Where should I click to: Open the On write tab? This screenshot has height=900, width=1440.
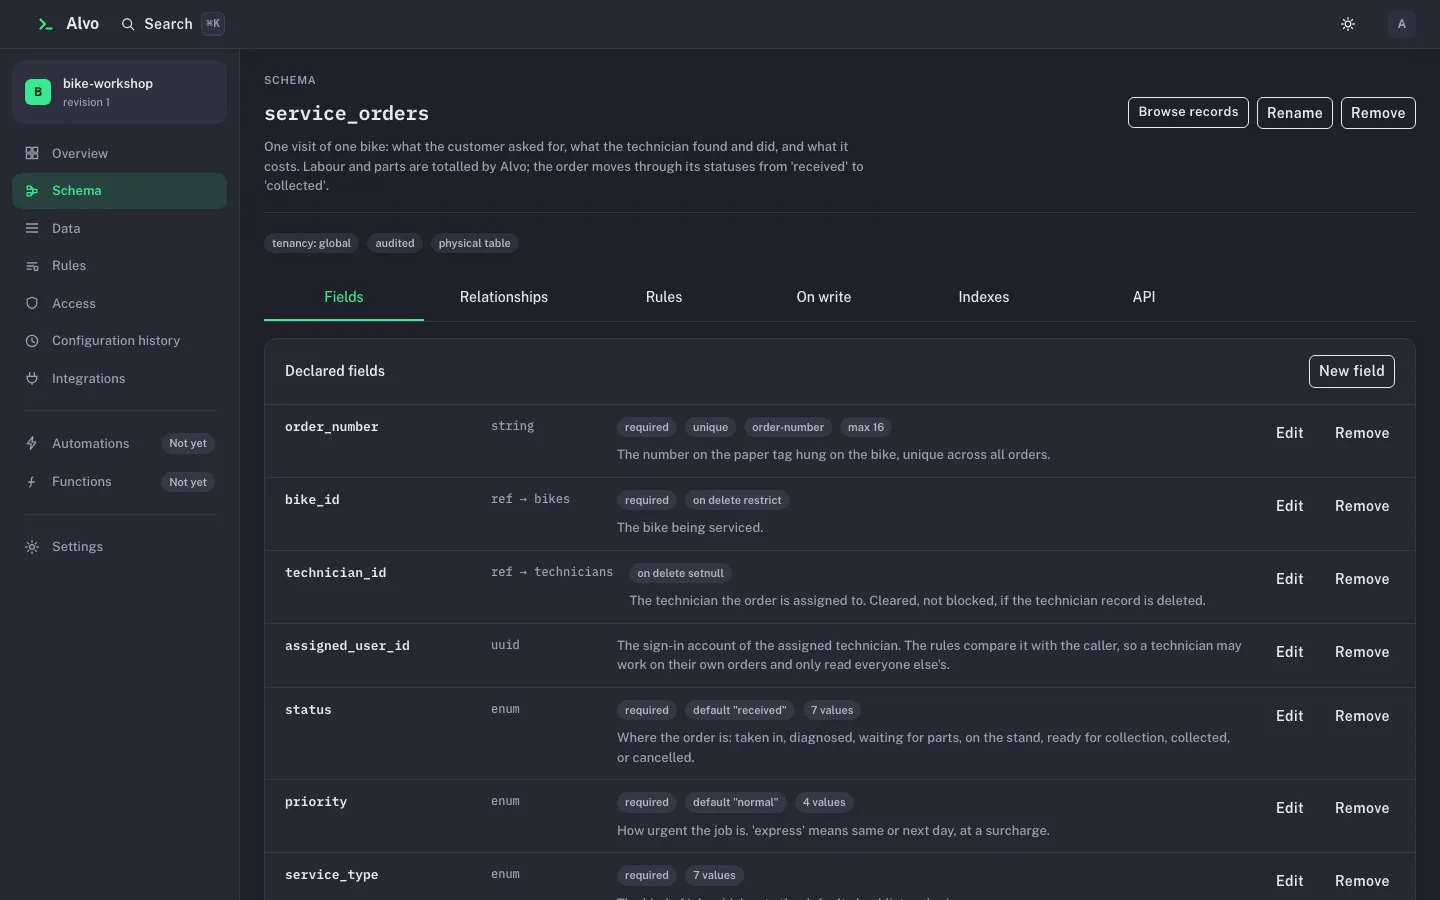[x=824, y=297]
